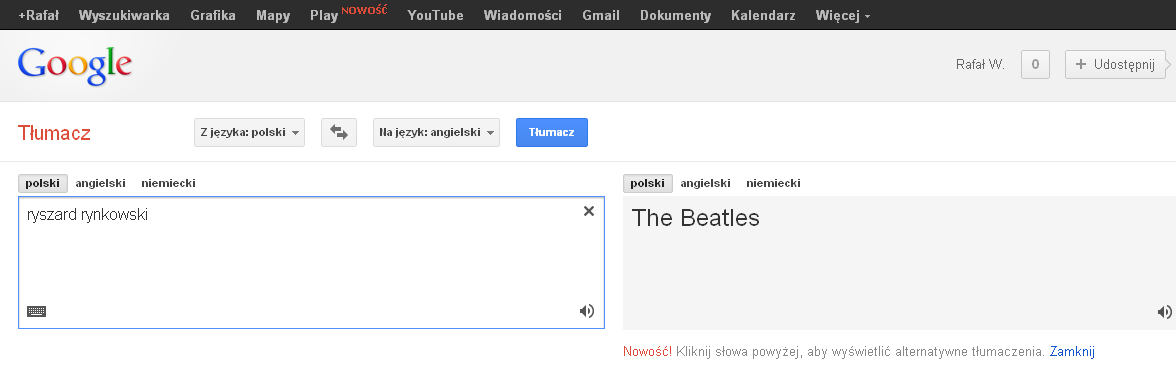1176x390 pixels.
Task: Open notifications counter showing 0
Action: click(x=1035, y=64)
